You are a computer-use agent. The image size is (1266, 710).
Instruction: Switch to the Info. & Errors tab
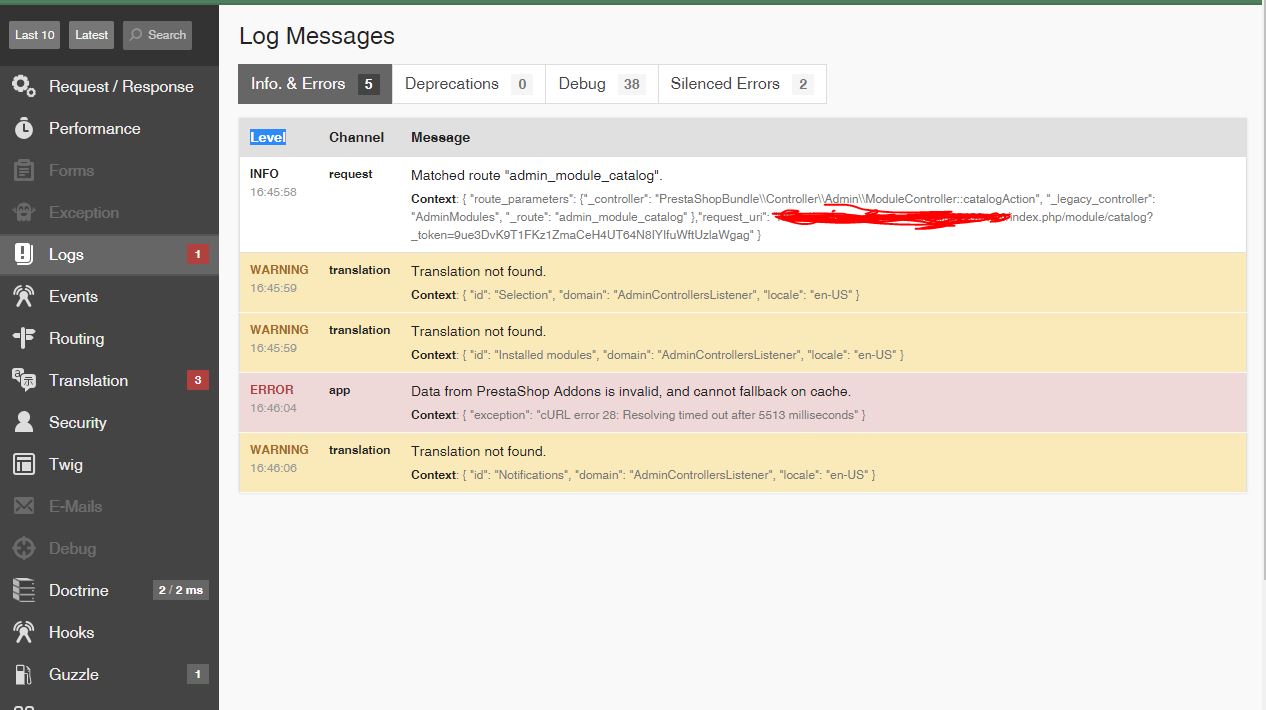coord(315,84)
